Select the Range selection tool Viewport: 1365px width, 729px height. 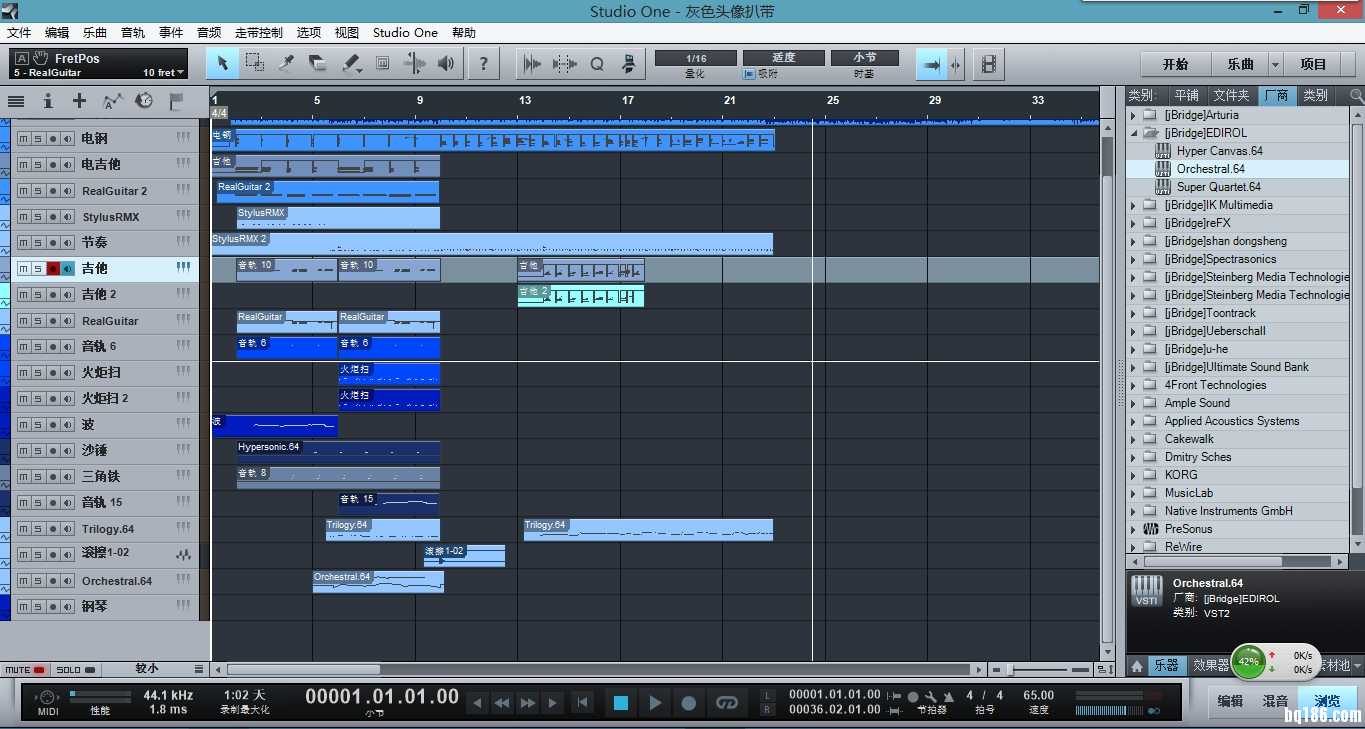pyautogui.click(x=254, y=64)
